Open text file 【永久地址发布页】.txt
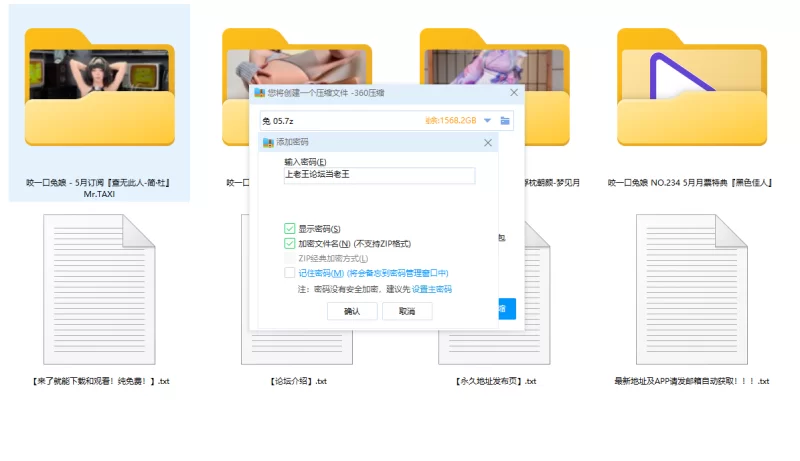The width and height of the screenshot is (800, 461). pos(494,348)
